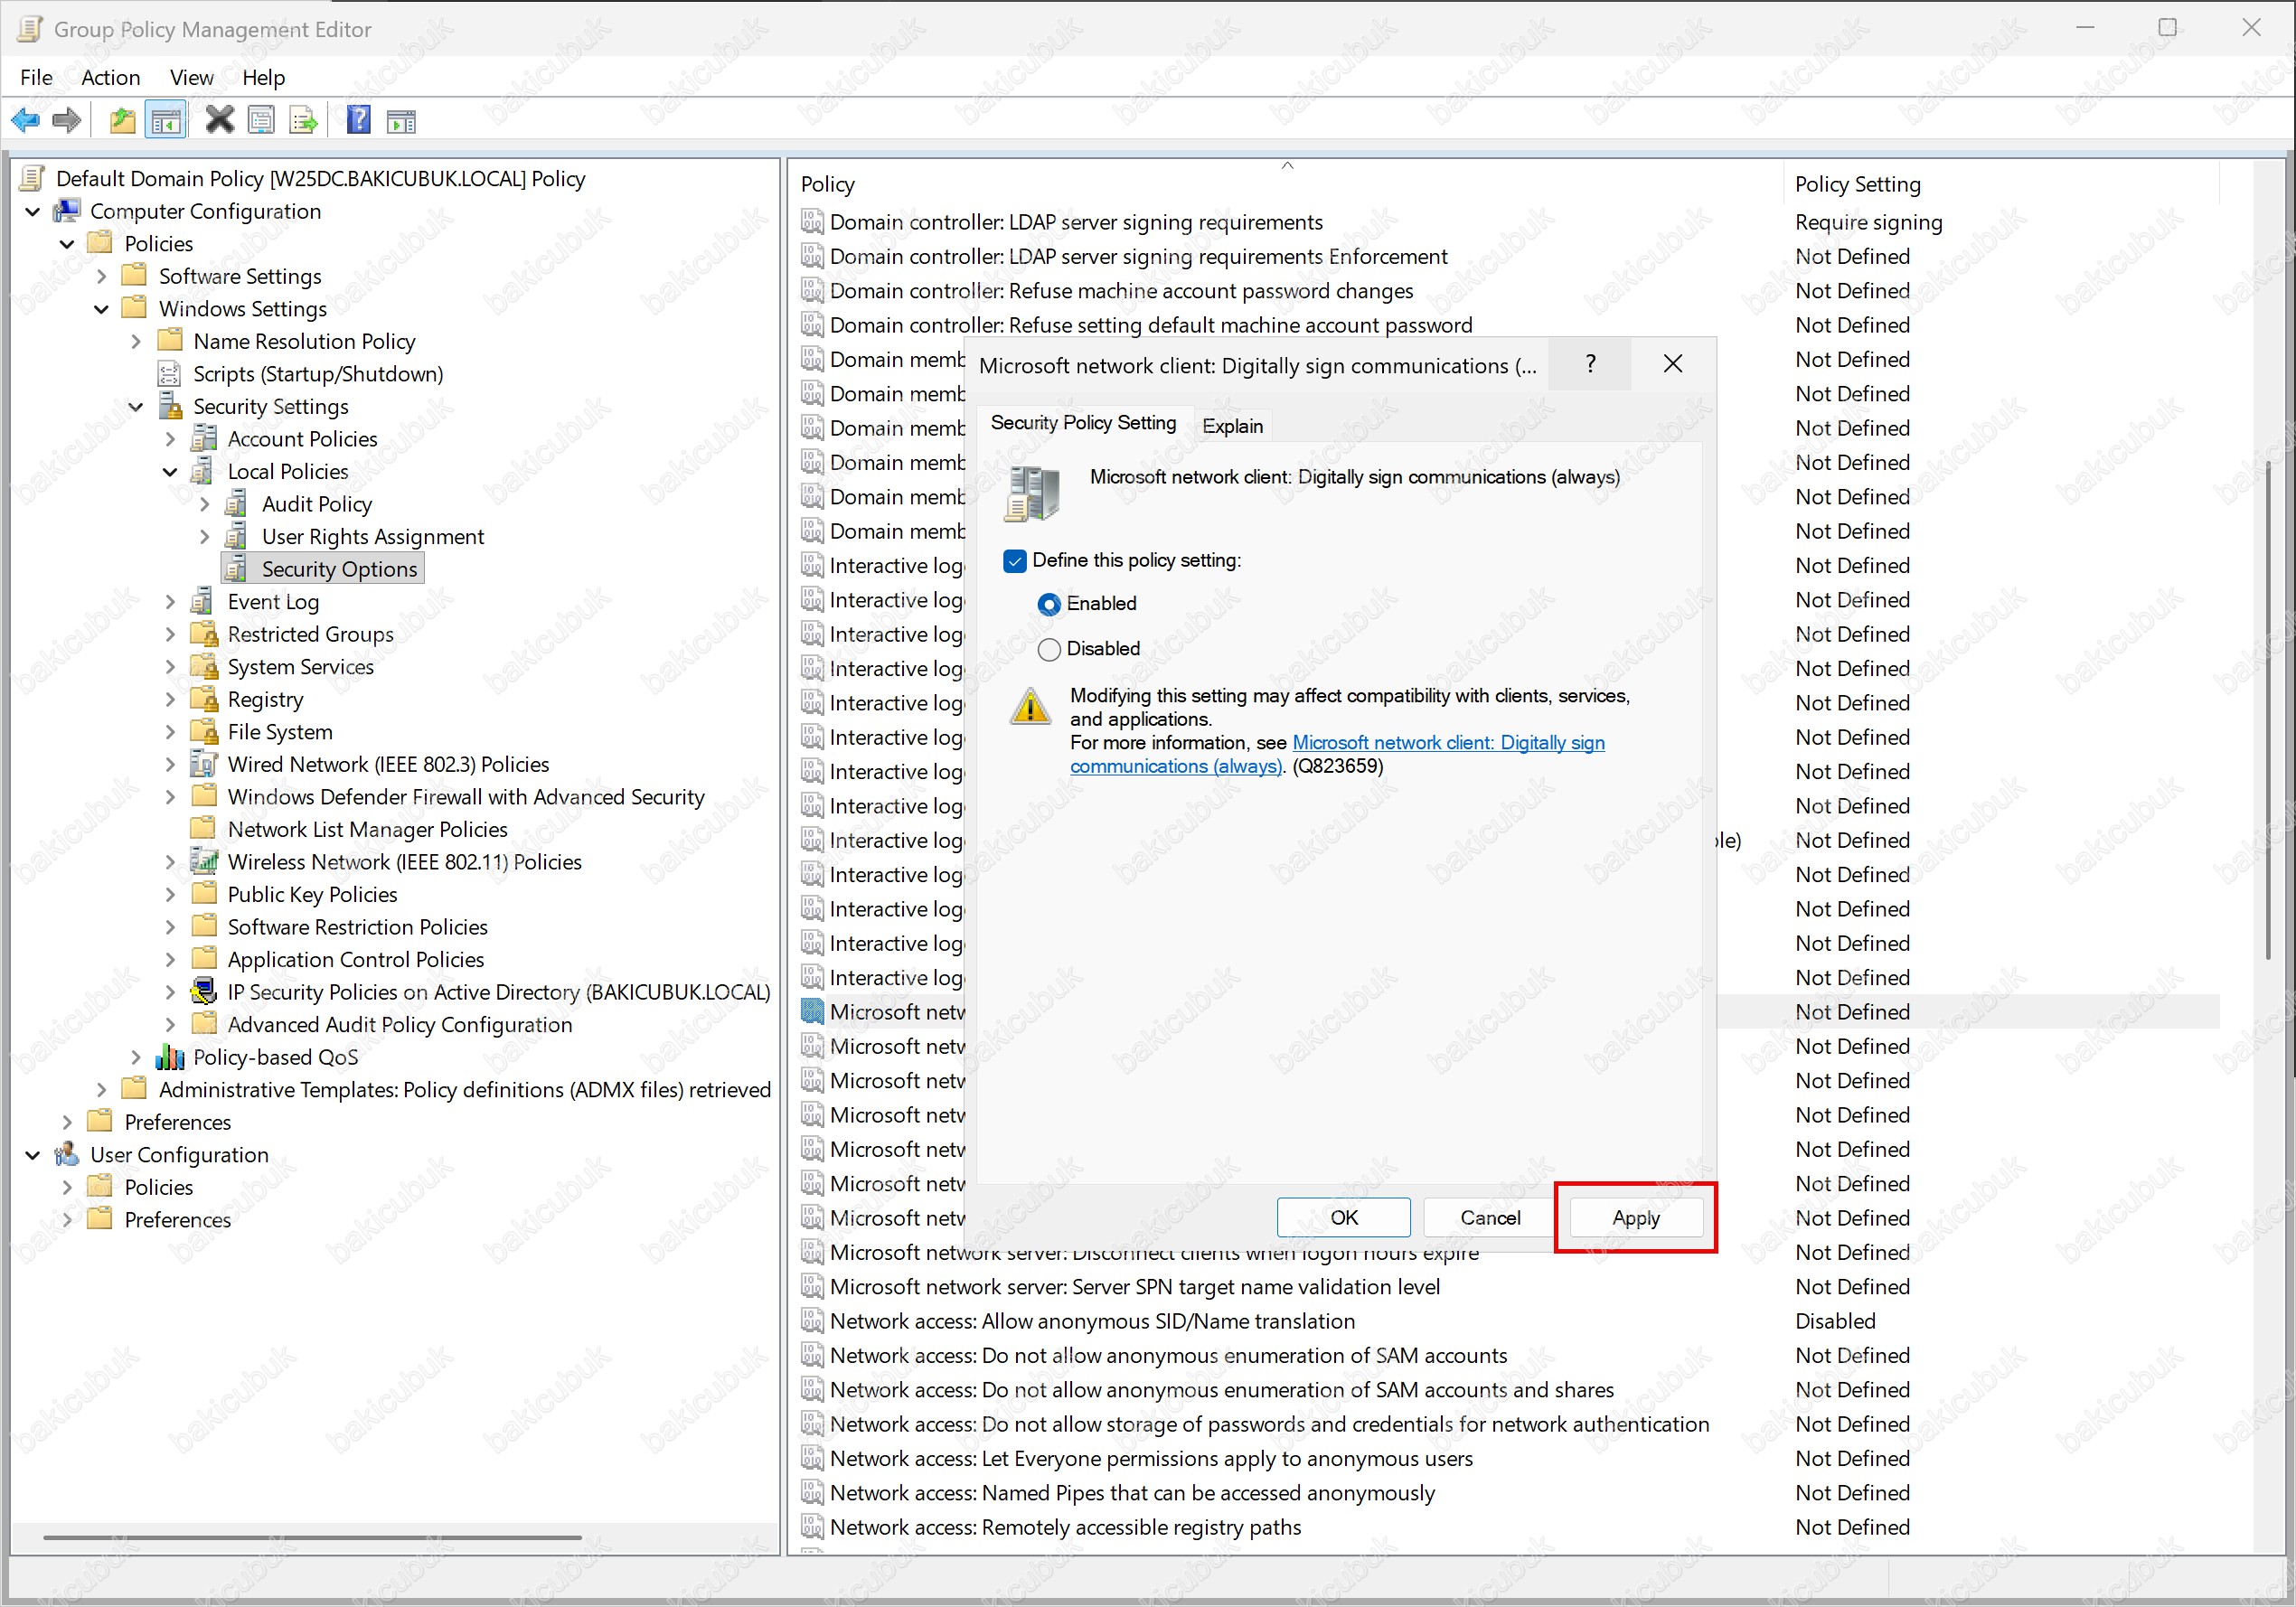Image resolution: width=2296 pixels, height=1607 pixels.
Task: Select the Refuse machine account password changes policy
Action: pos(1121,290)
